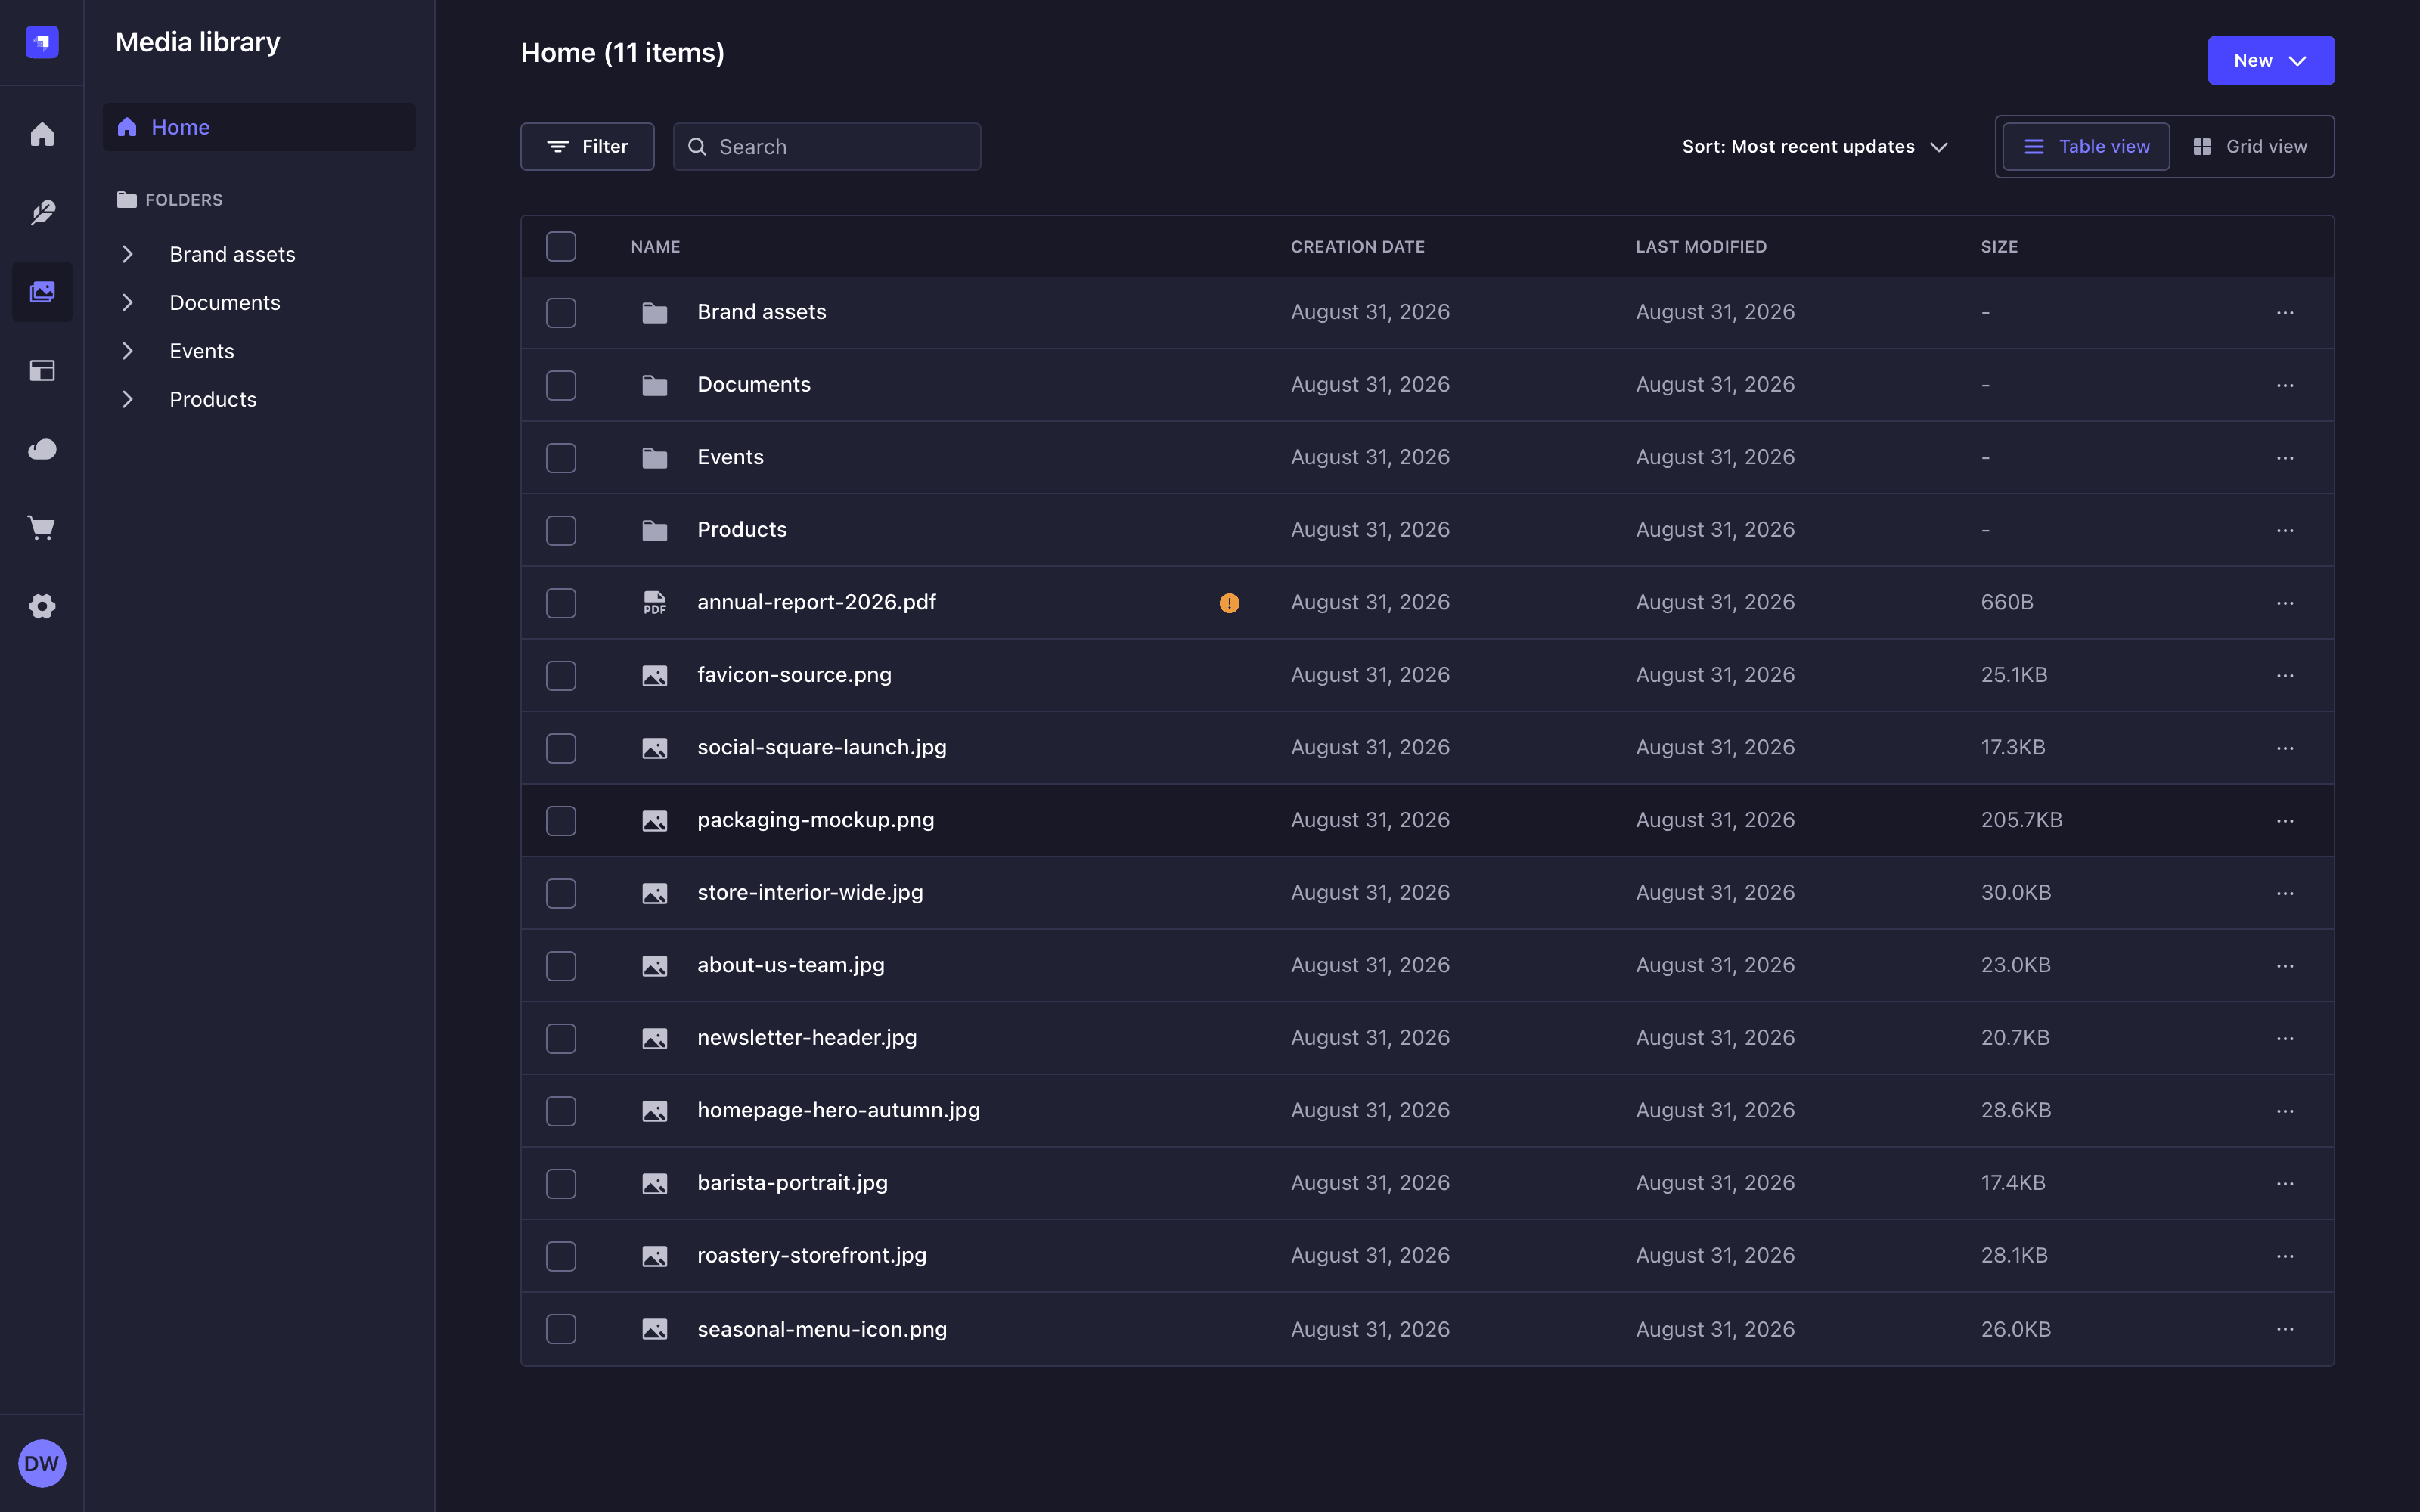This screenshot has height=1512, width=2420.
Task: Open more actions for annual-report-2026.pdf
Action: [2285, 603]
